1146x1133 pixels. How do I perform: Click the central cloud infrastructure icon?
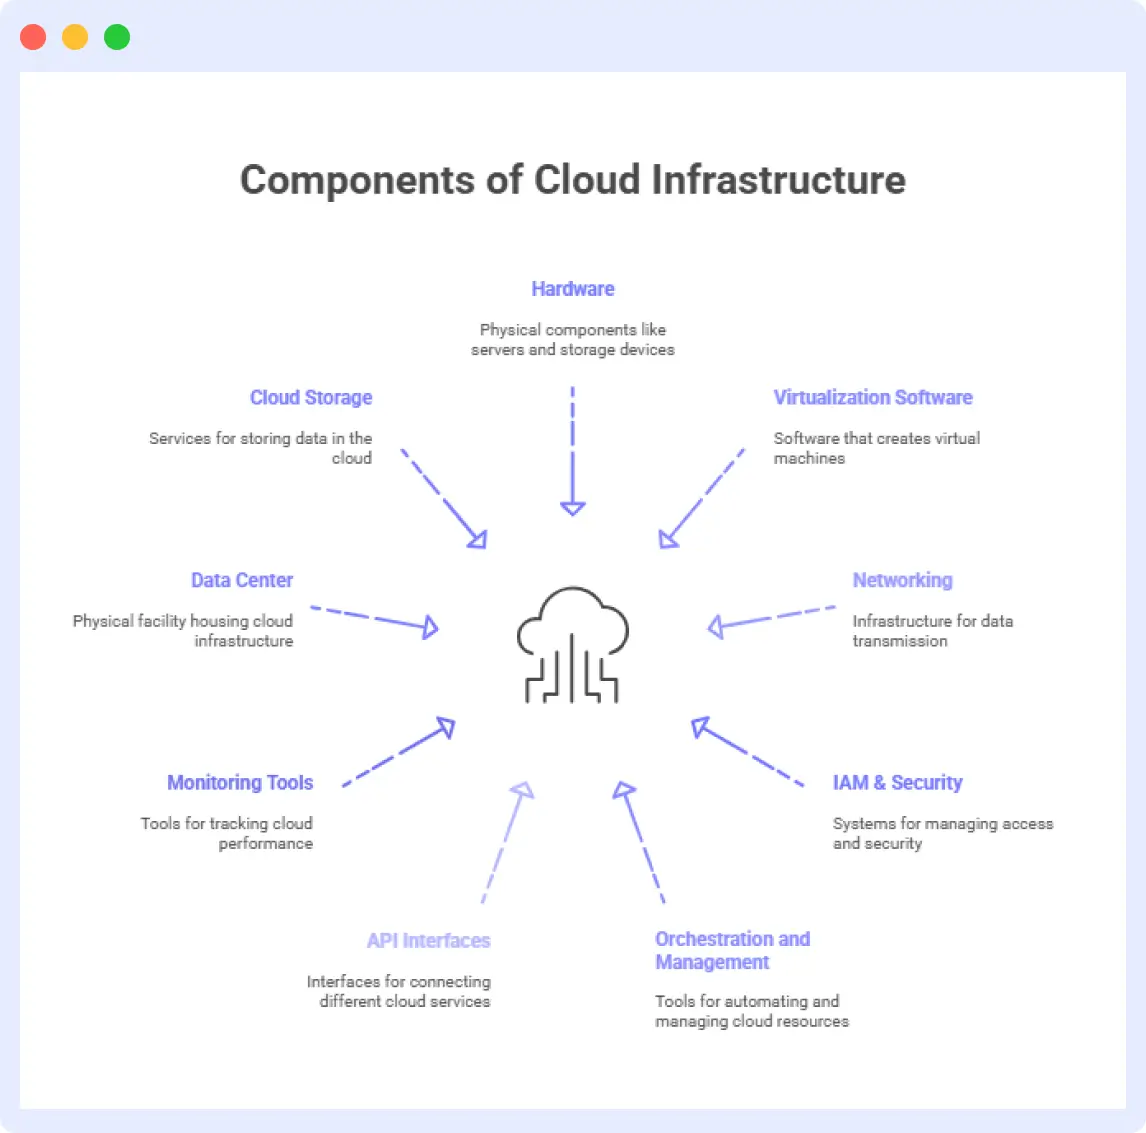tap(572, 645)
